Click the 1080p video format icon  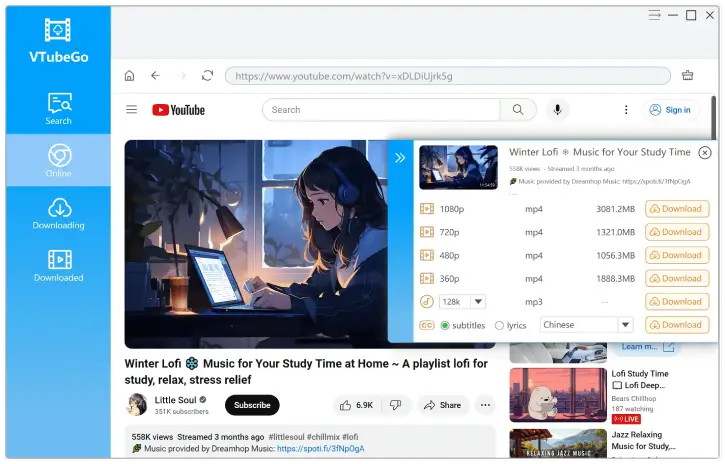tap(427, 209)
